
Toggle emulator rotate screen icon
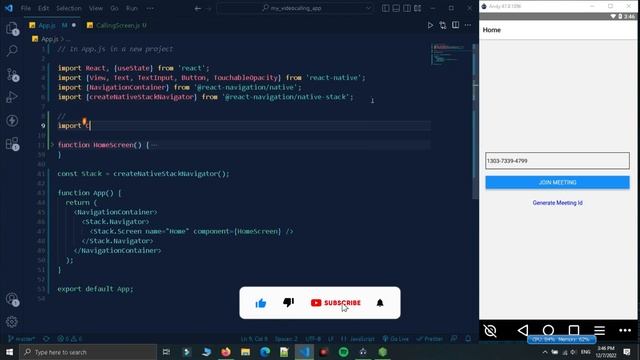(490, 330)
